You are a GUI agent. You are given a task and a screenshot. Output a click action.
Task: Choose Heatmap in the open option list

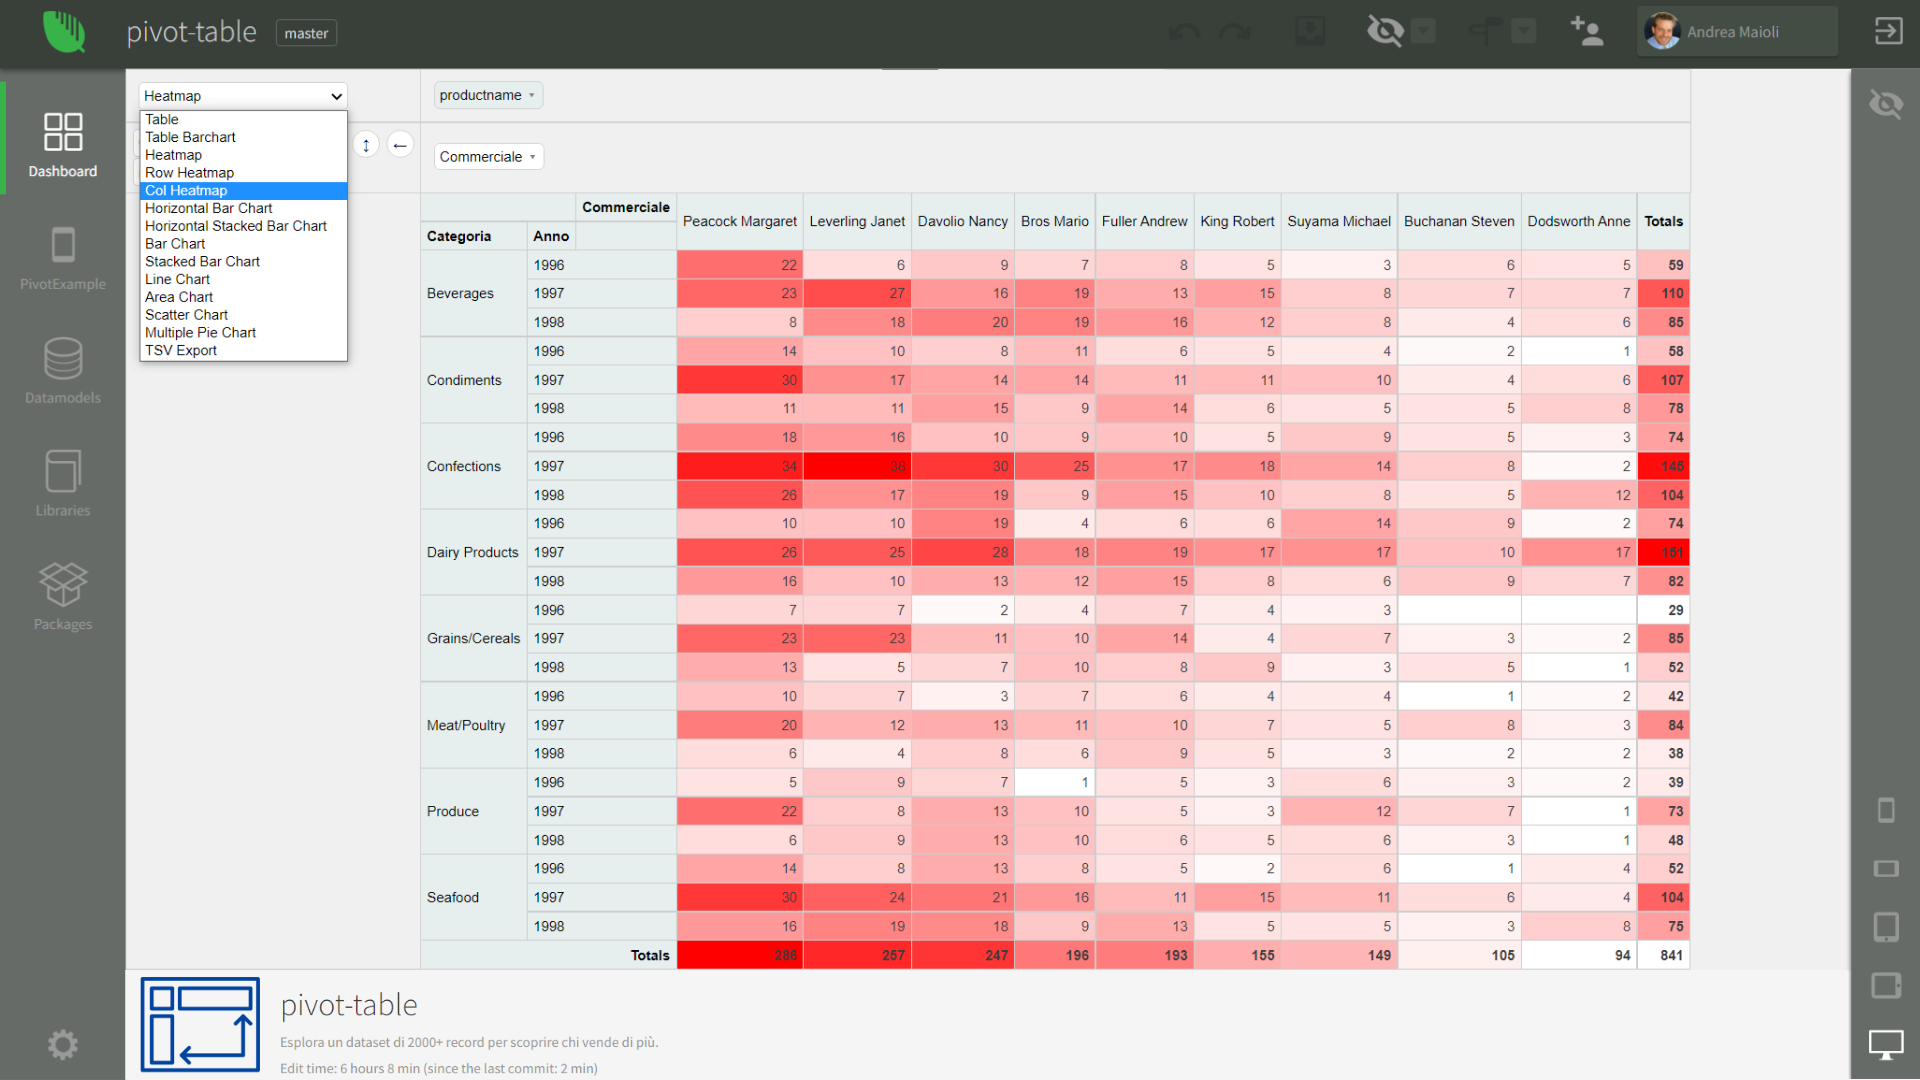pos(243,155)
